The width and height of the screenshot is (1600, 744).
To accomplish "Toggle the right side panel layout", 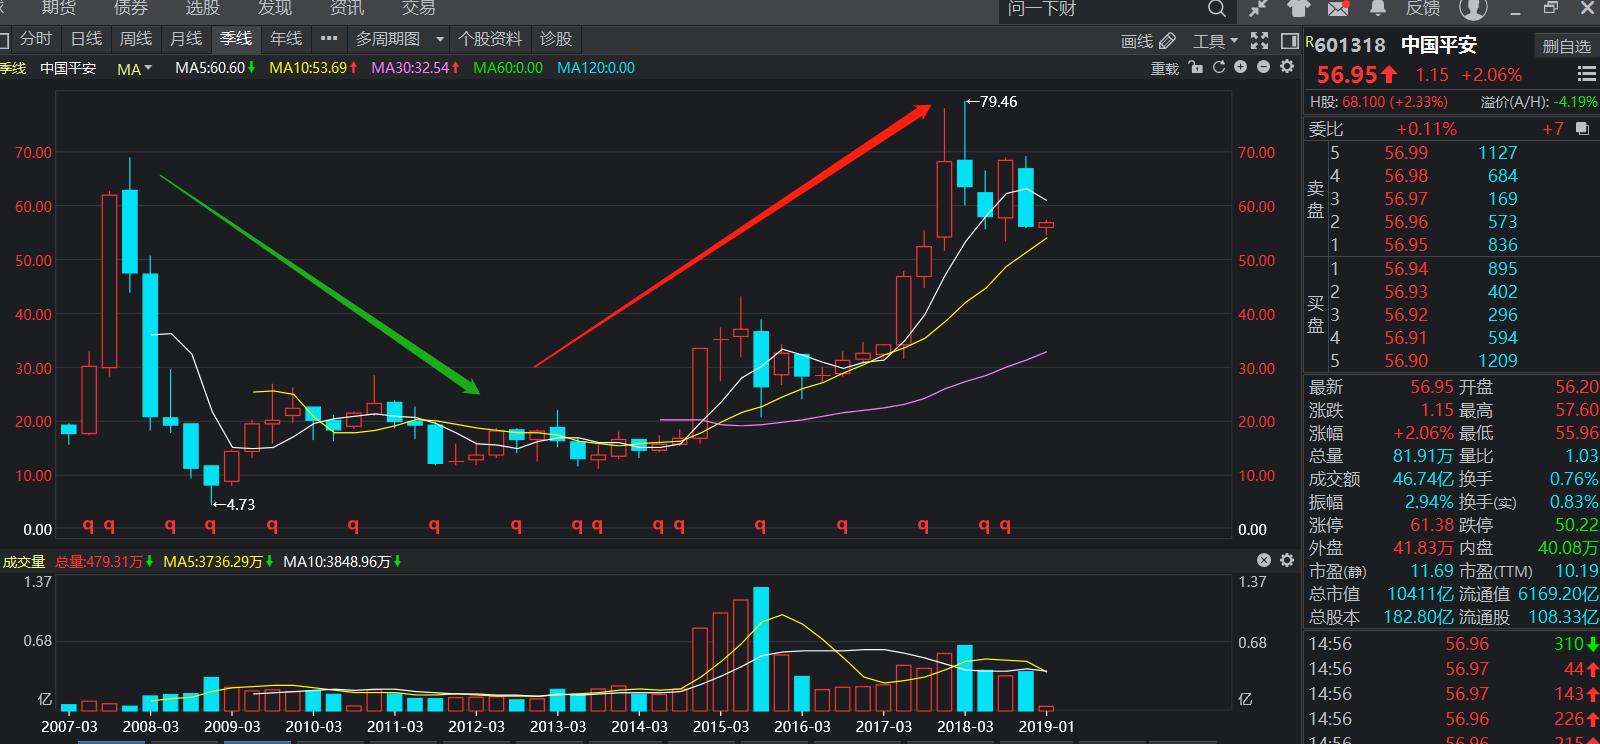I will (1289, 41).
